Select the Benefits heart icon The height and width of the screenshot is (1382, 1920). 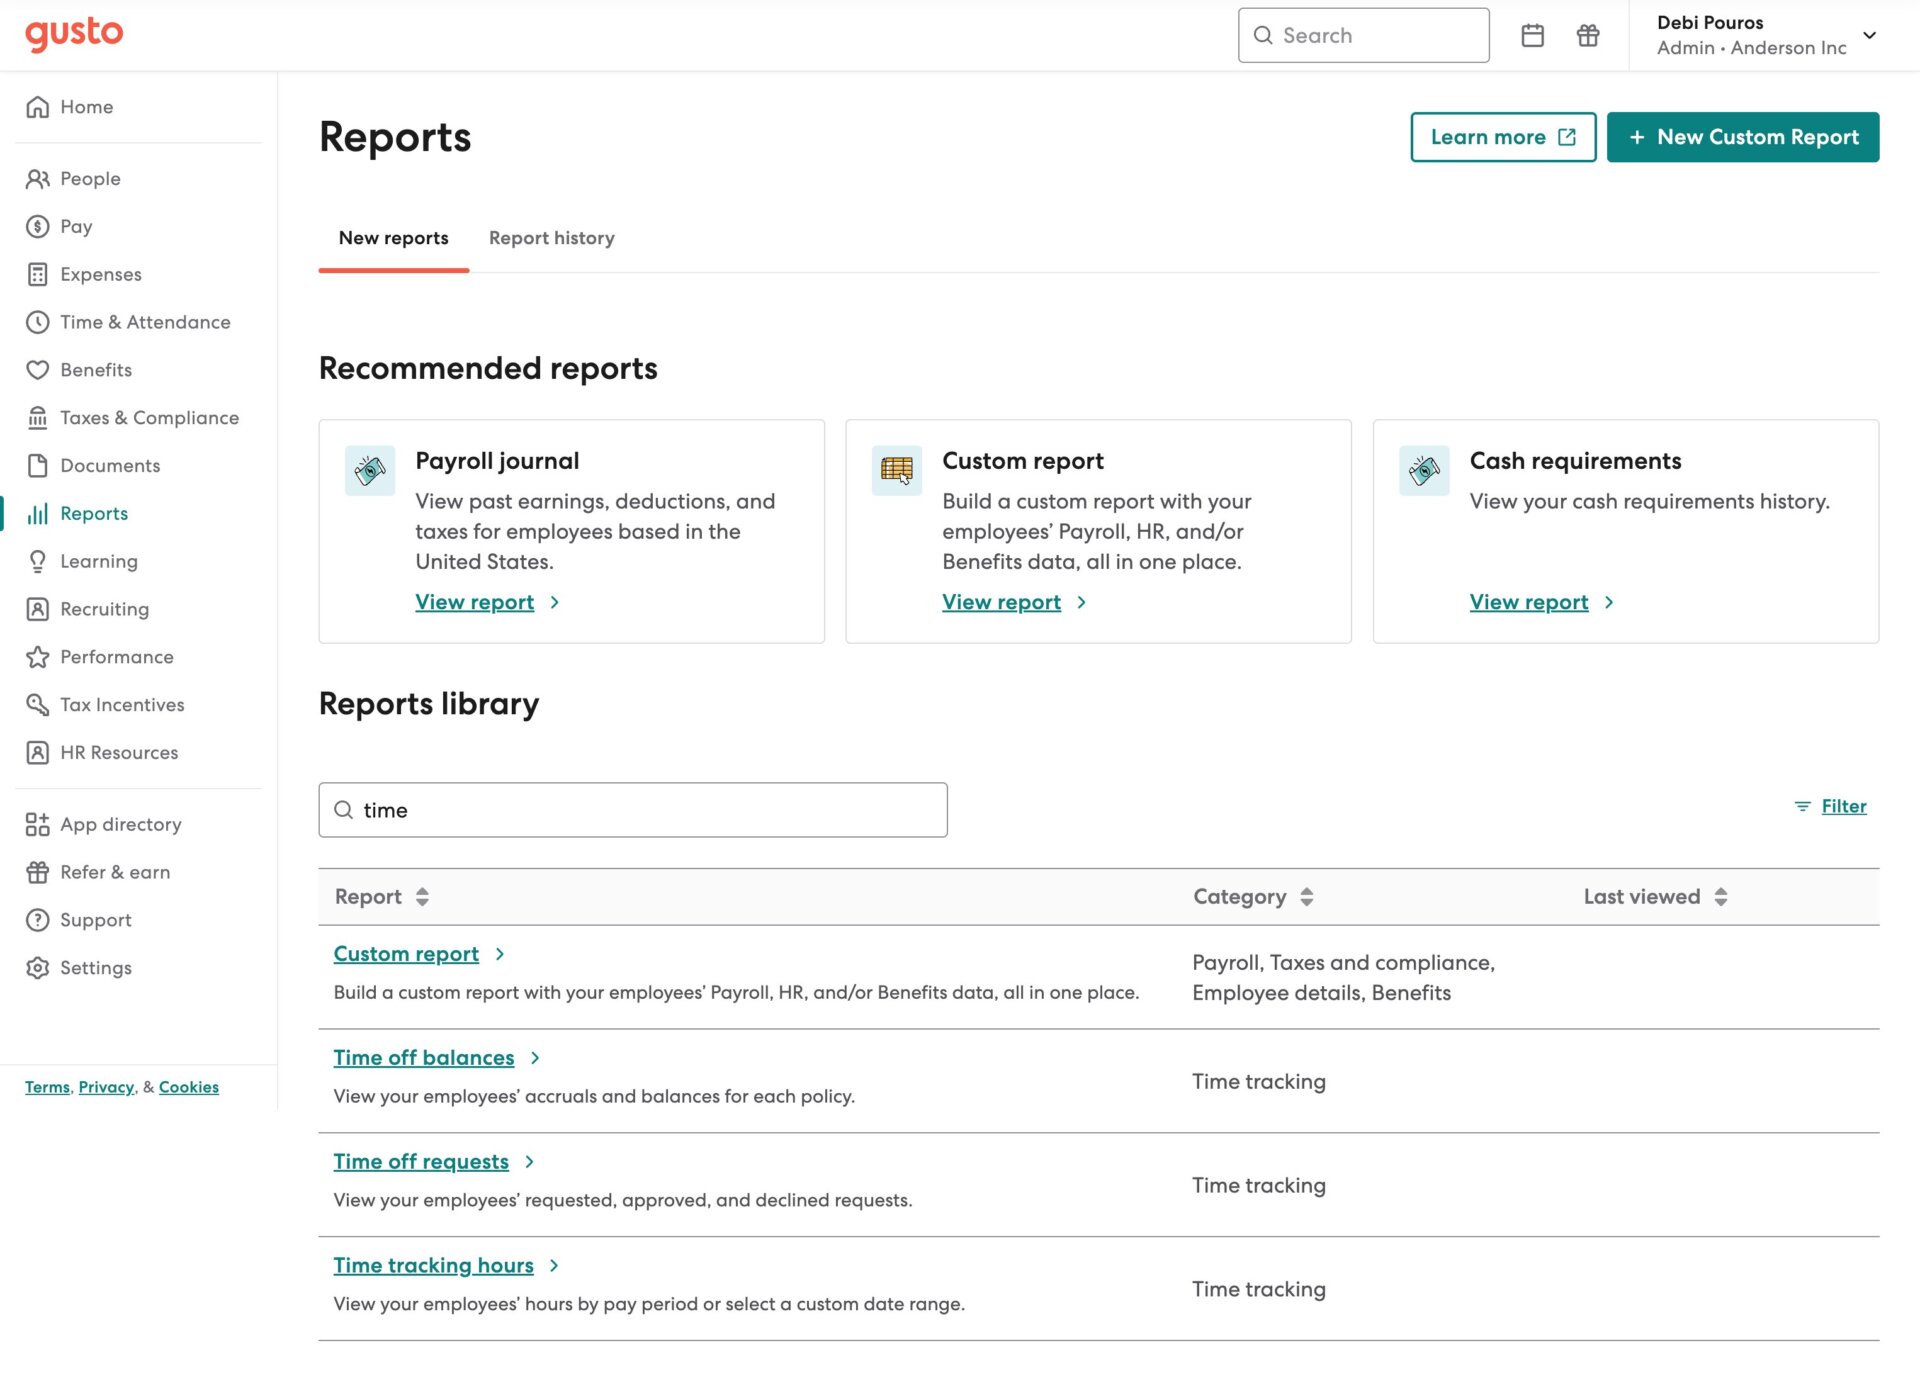[37, 370]
